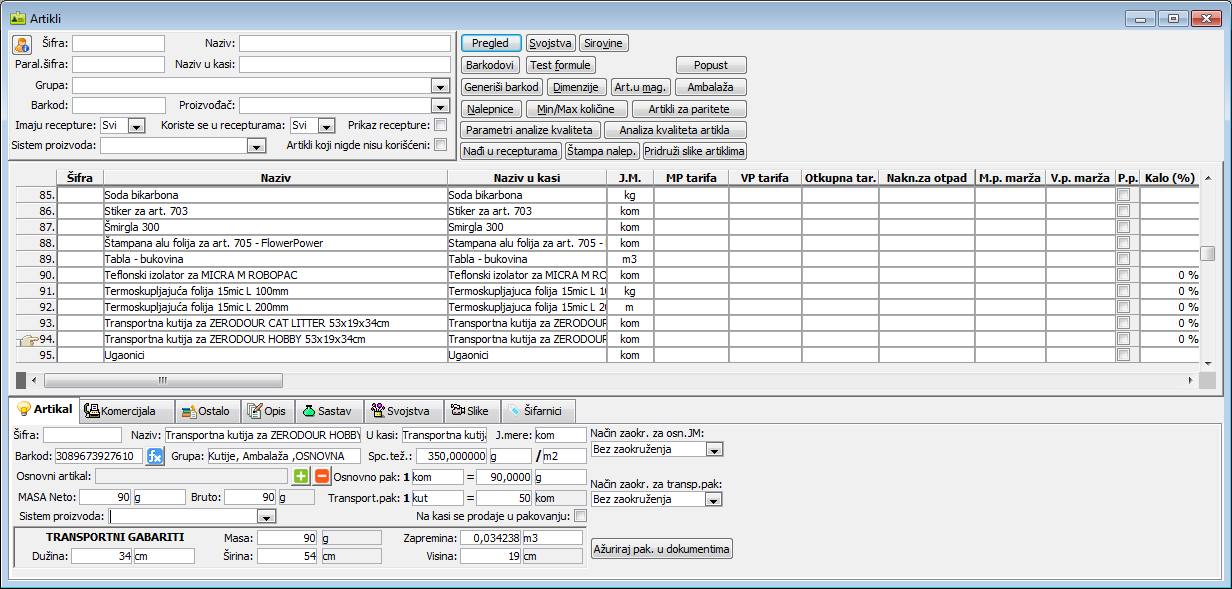Open the Sastav tab with flask icon
1232x589 pixels.
tap(325, 410)
